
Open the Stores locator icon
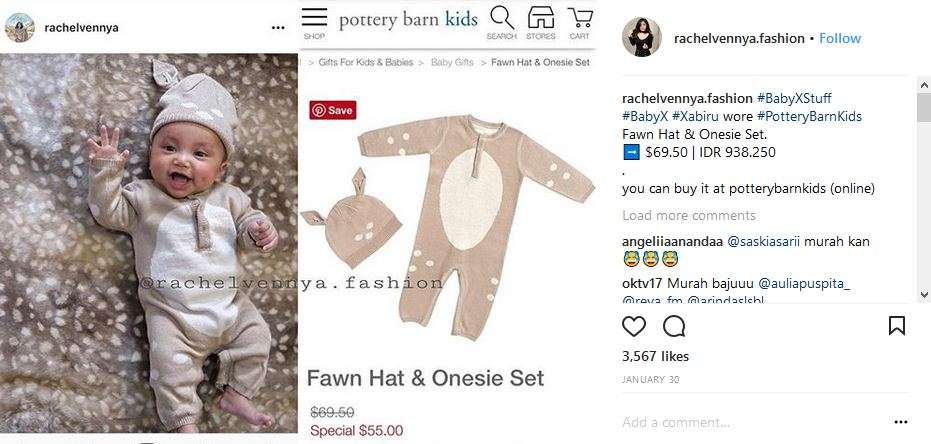click(541, 22)
